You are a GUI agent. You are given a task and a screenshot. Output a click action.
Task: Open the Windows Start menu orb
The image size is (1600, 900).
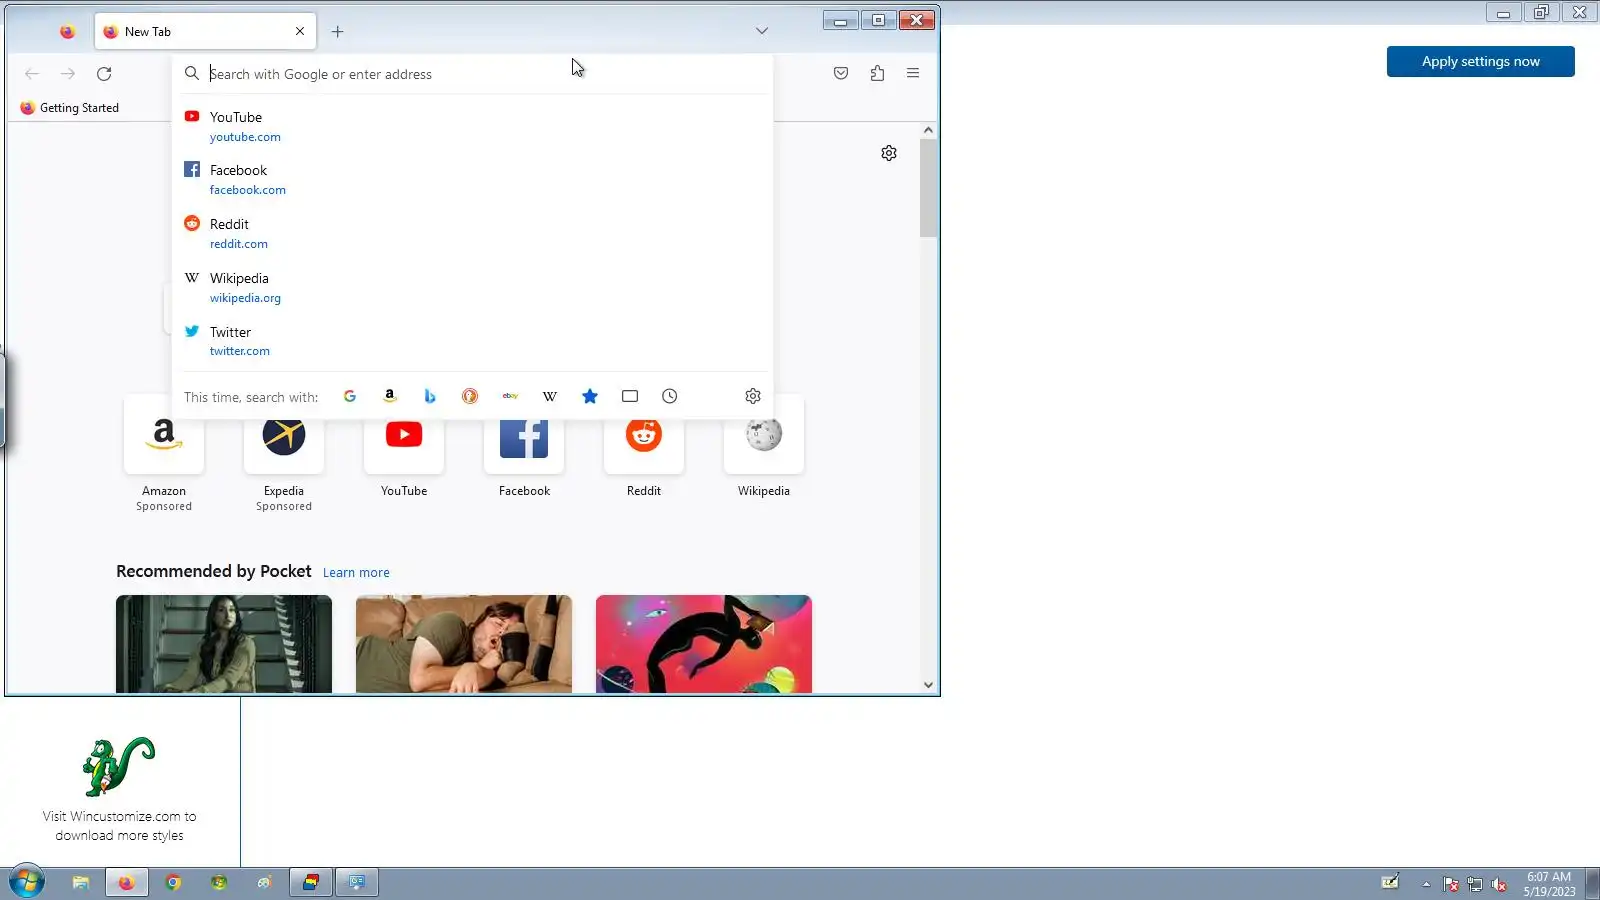pyautogui.click(x=27, y=882)
